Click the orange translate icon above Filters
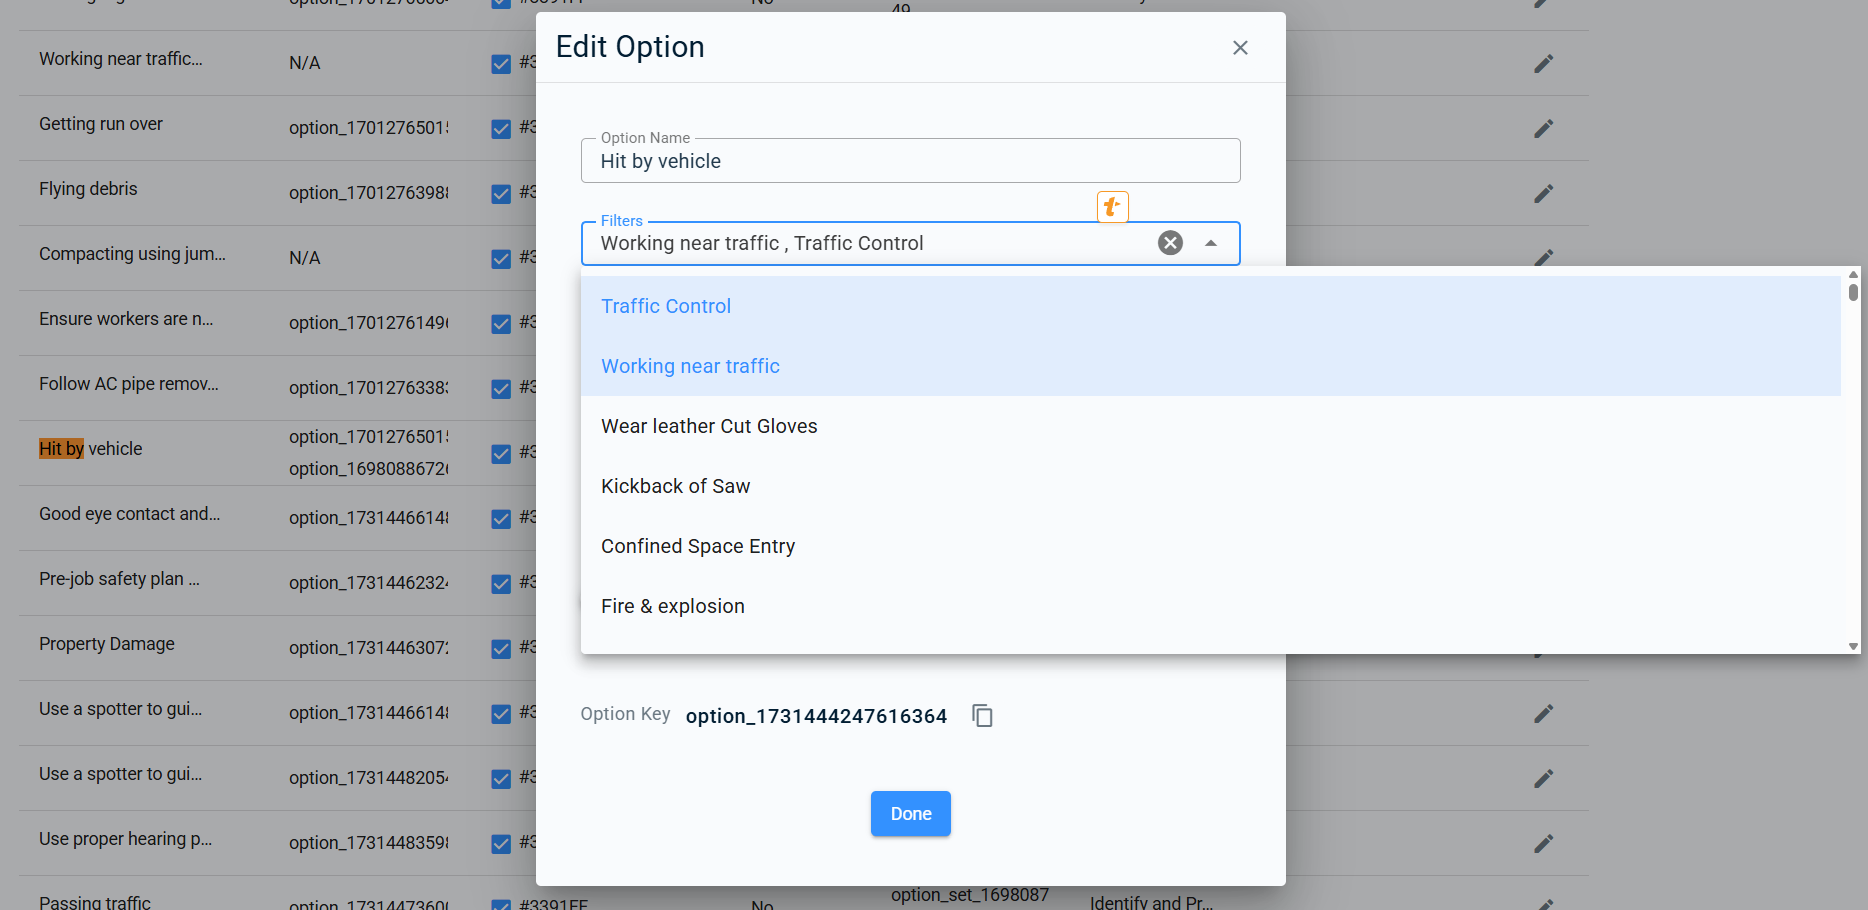This screenshot has height=910, width=1868. (x=1112, y=207)
